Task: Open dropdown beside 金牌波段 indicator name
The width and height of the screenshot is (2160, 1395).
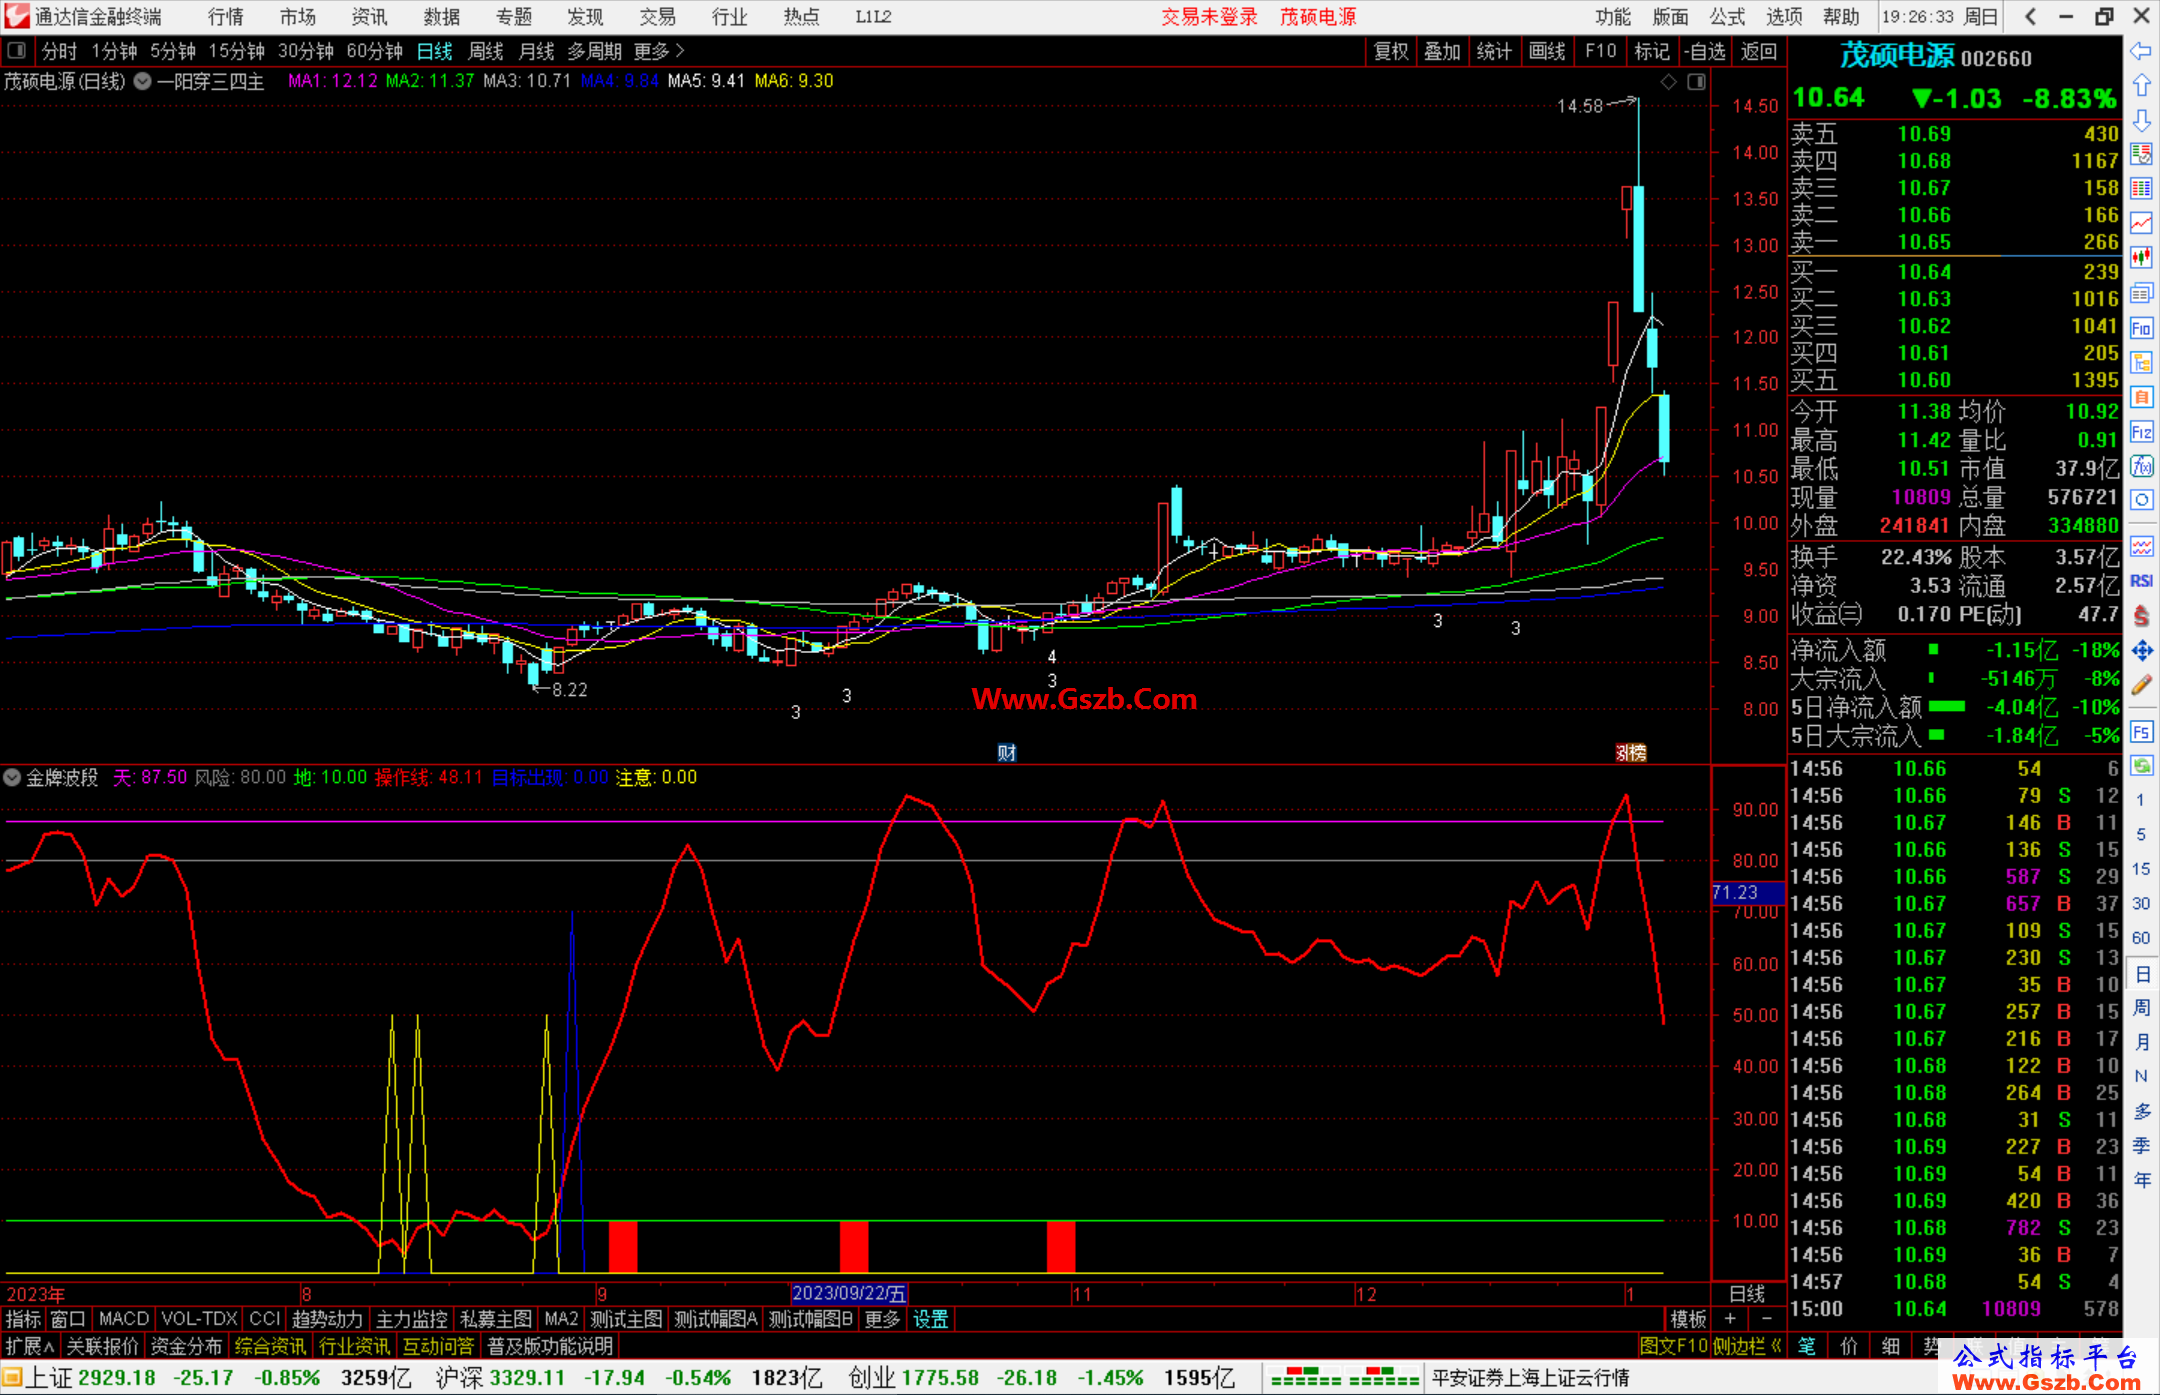Action: click(x=12, y=777)
